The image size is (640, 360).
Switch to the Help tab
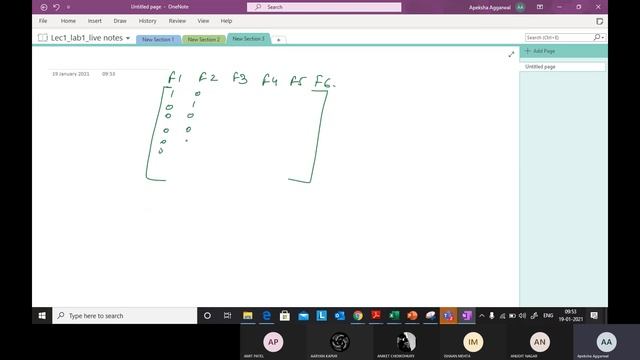226,21
